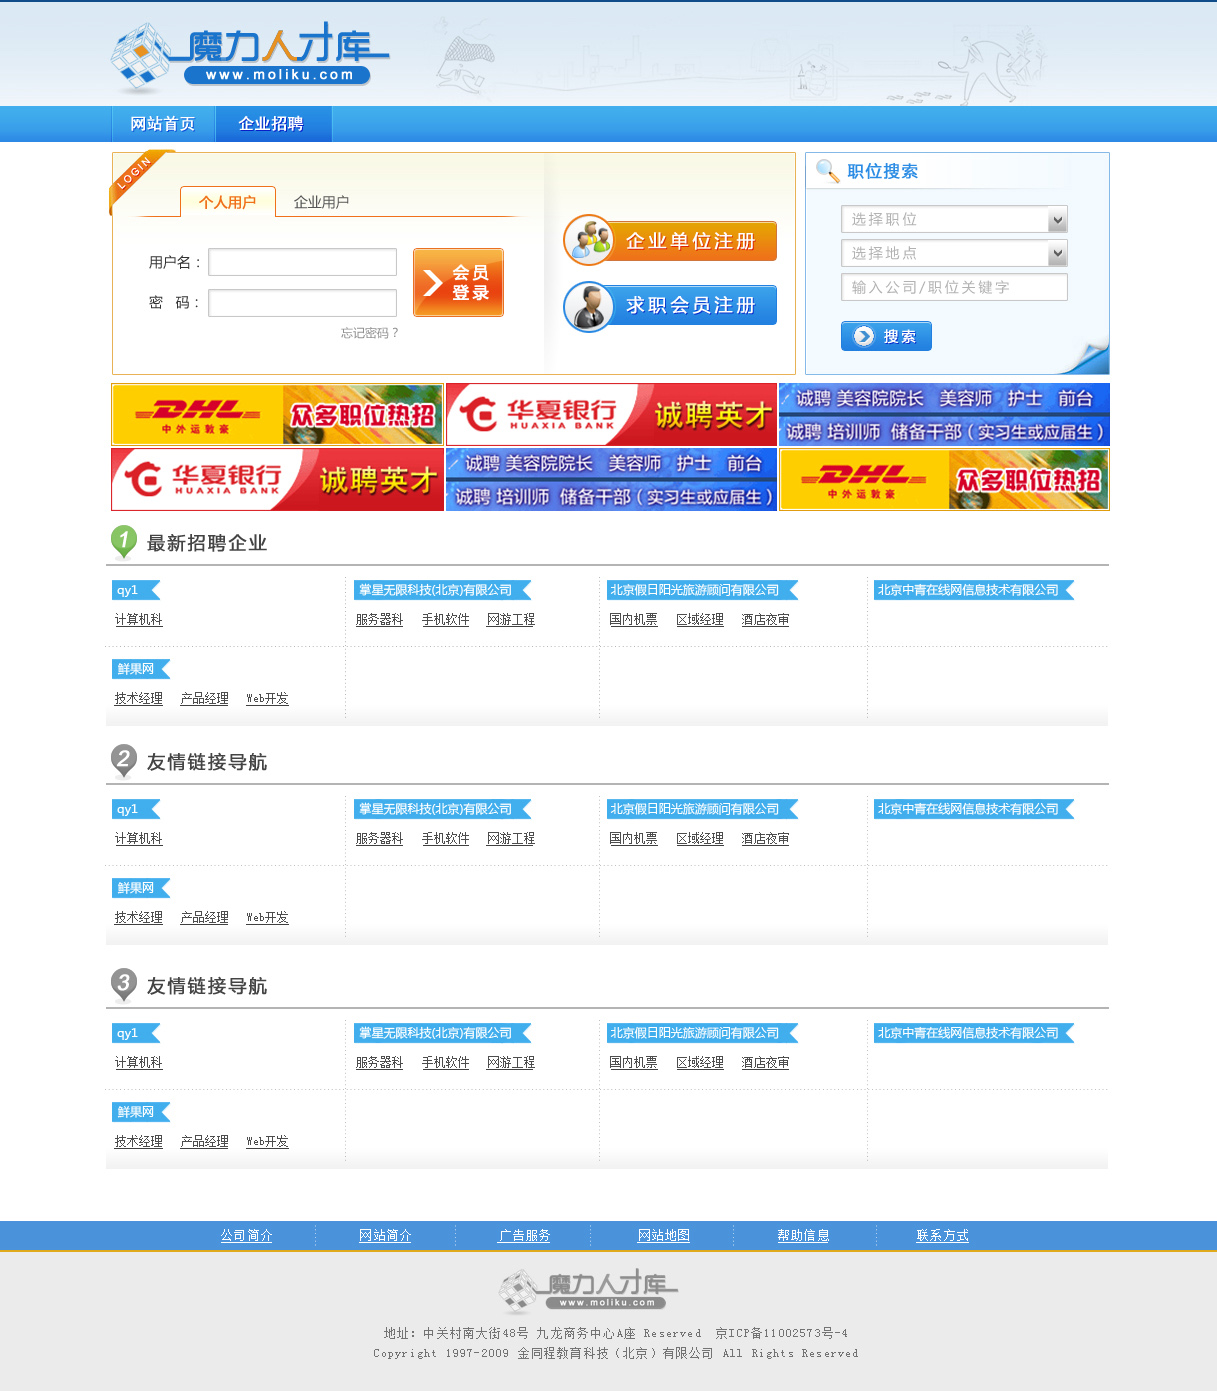Open 酒店夜审 link under 最新招聘企业
1217x1391 pixels.
766,620
